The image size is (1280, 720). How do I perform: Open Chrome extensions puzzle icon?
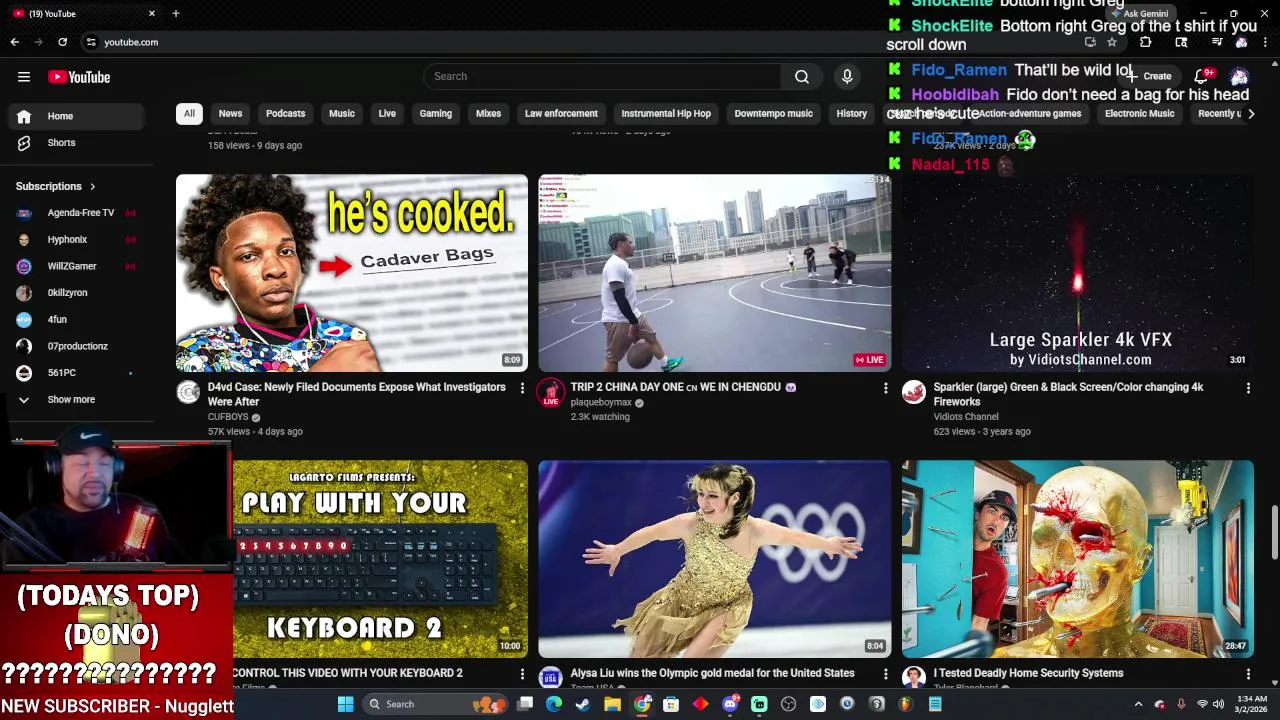pos(1146,42)
